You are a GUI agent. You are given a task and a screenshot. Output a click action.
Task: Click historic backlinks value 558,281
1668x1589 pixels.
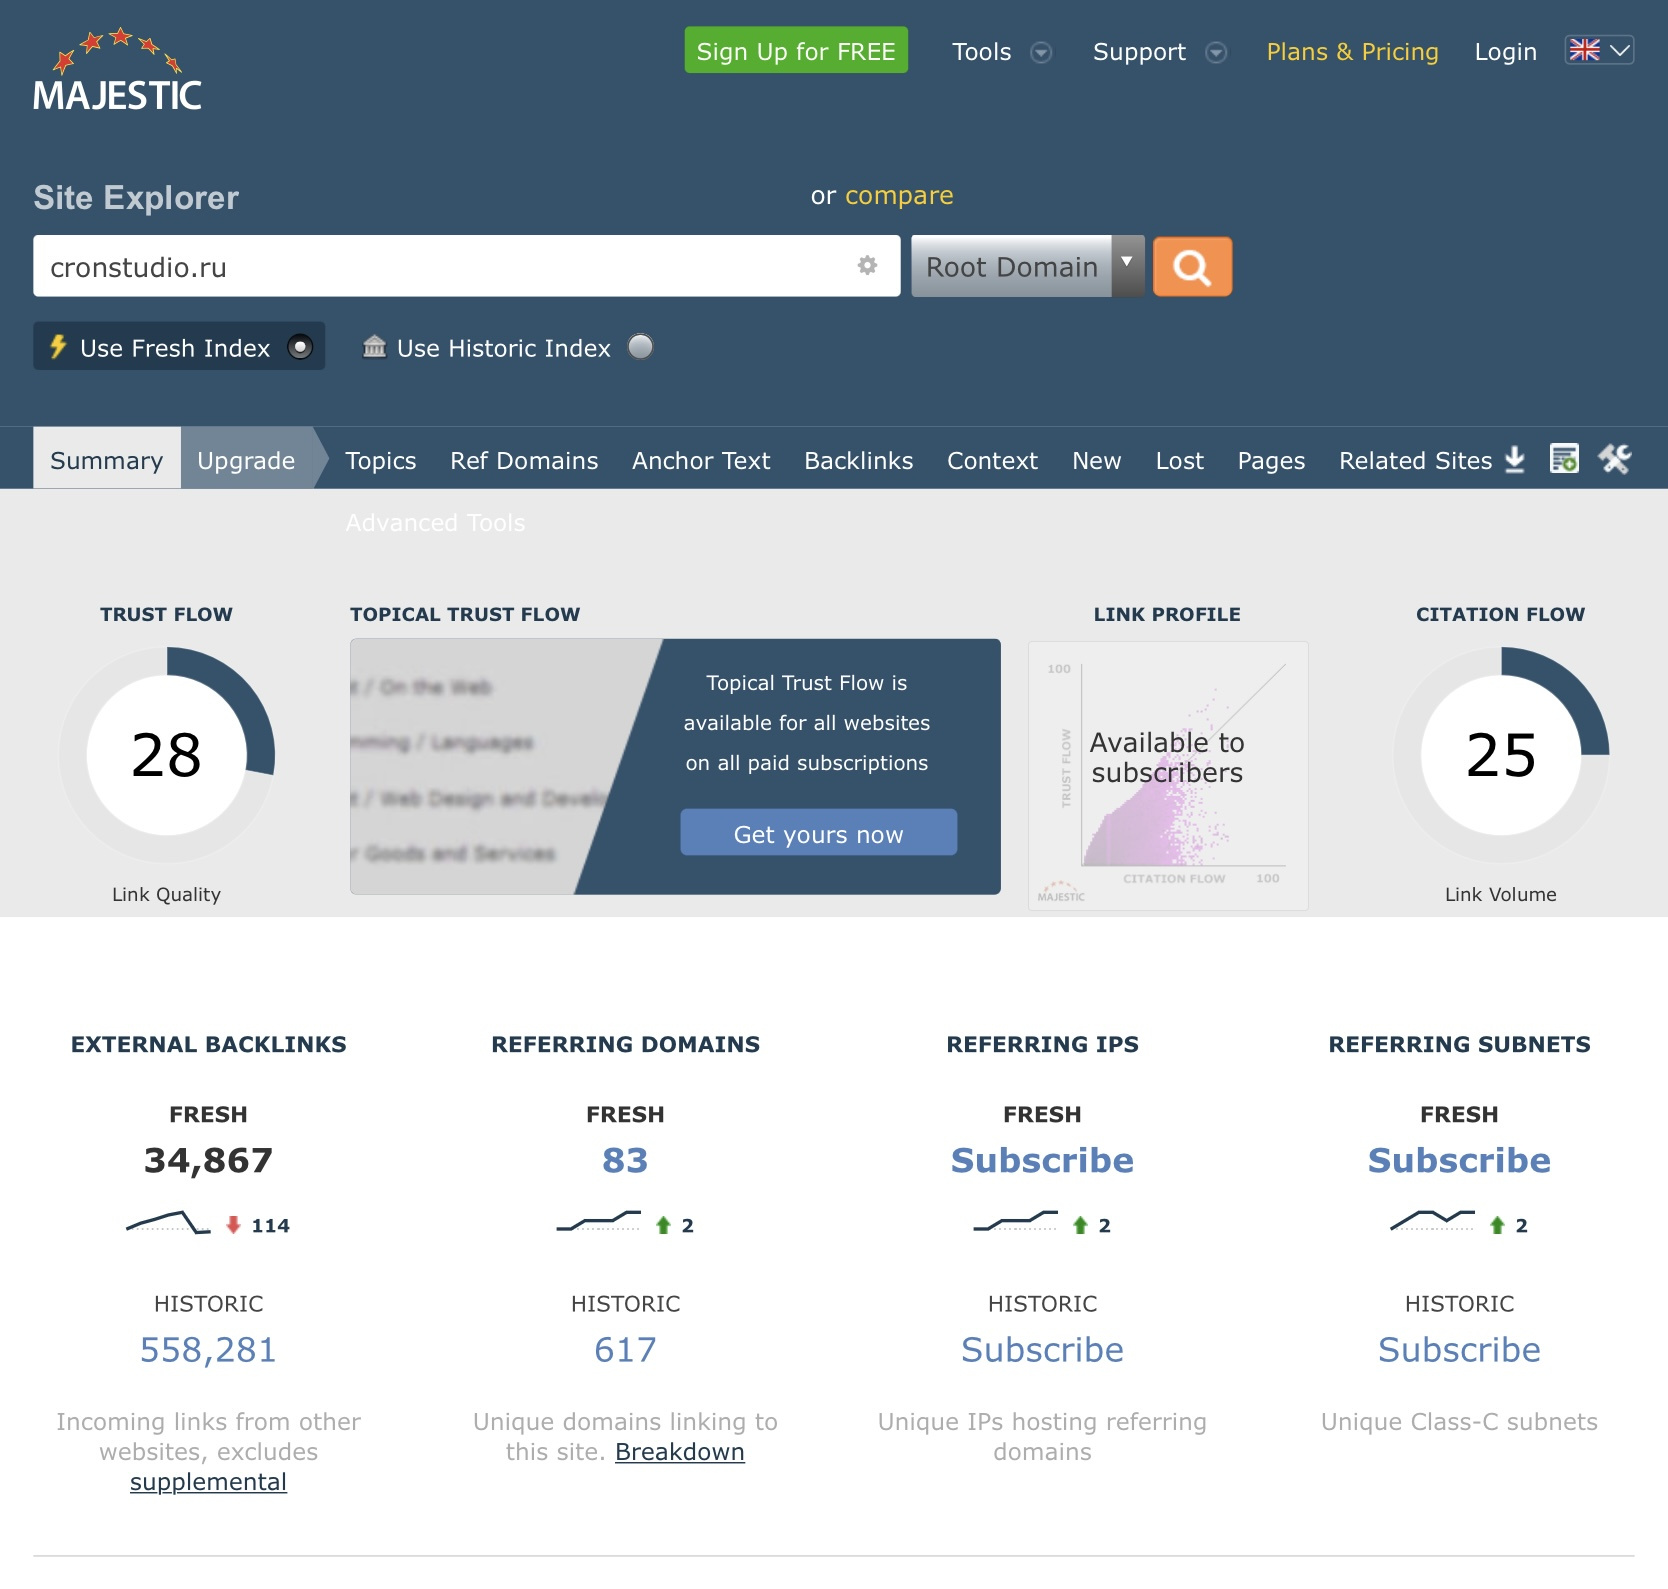point(208,1349)
